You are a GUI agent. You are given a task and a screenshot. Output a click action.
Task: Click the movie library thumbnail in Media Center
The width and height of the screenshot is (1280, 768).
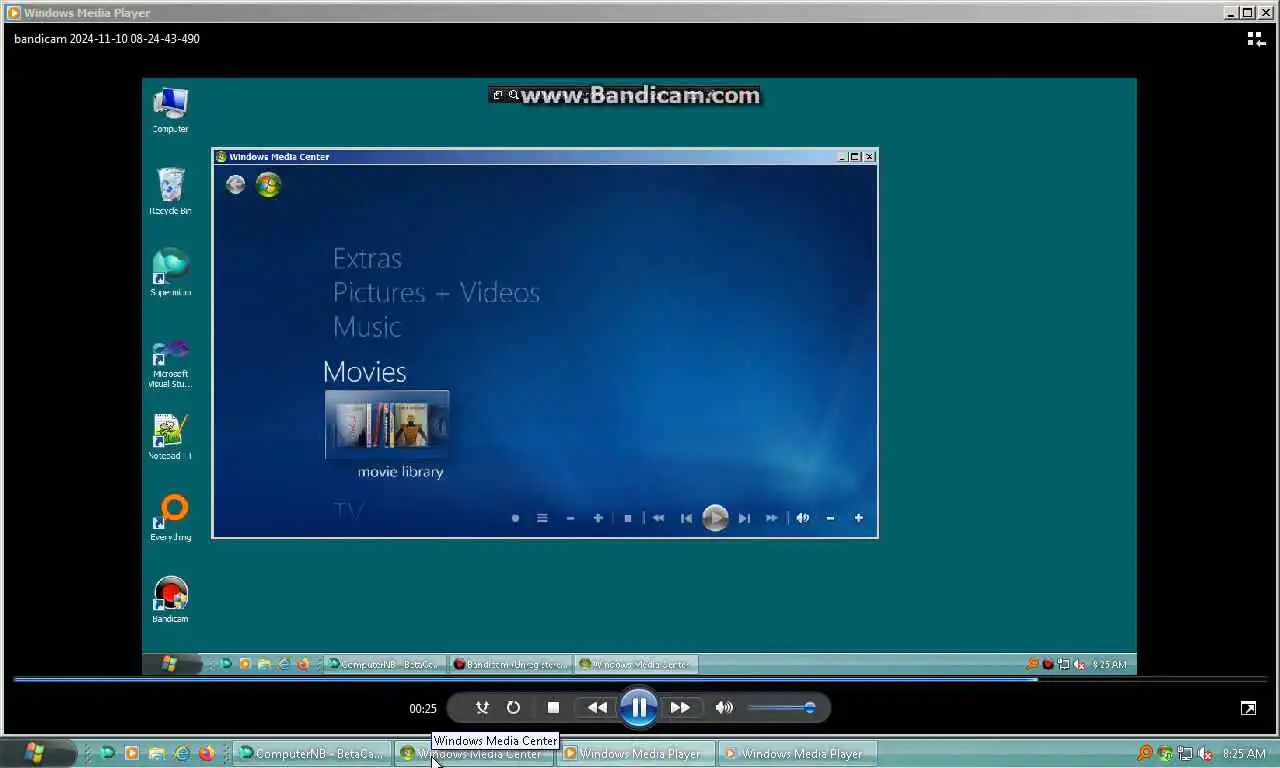(387, 425)
